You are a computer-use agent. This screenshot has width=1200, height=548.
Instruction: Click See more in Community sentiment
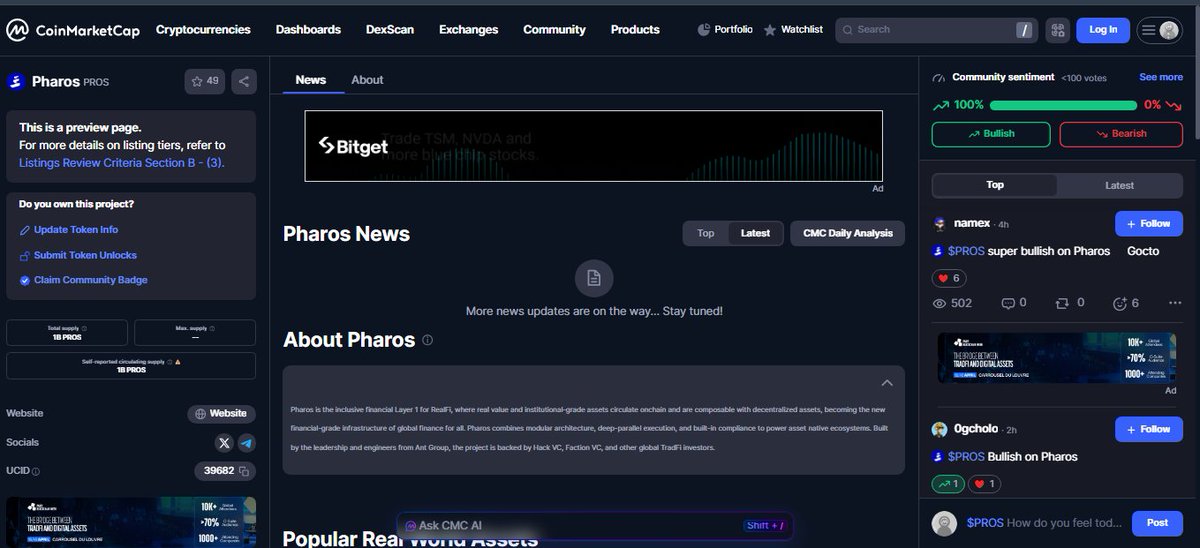pyautogui.click(x=1161, y=77)
